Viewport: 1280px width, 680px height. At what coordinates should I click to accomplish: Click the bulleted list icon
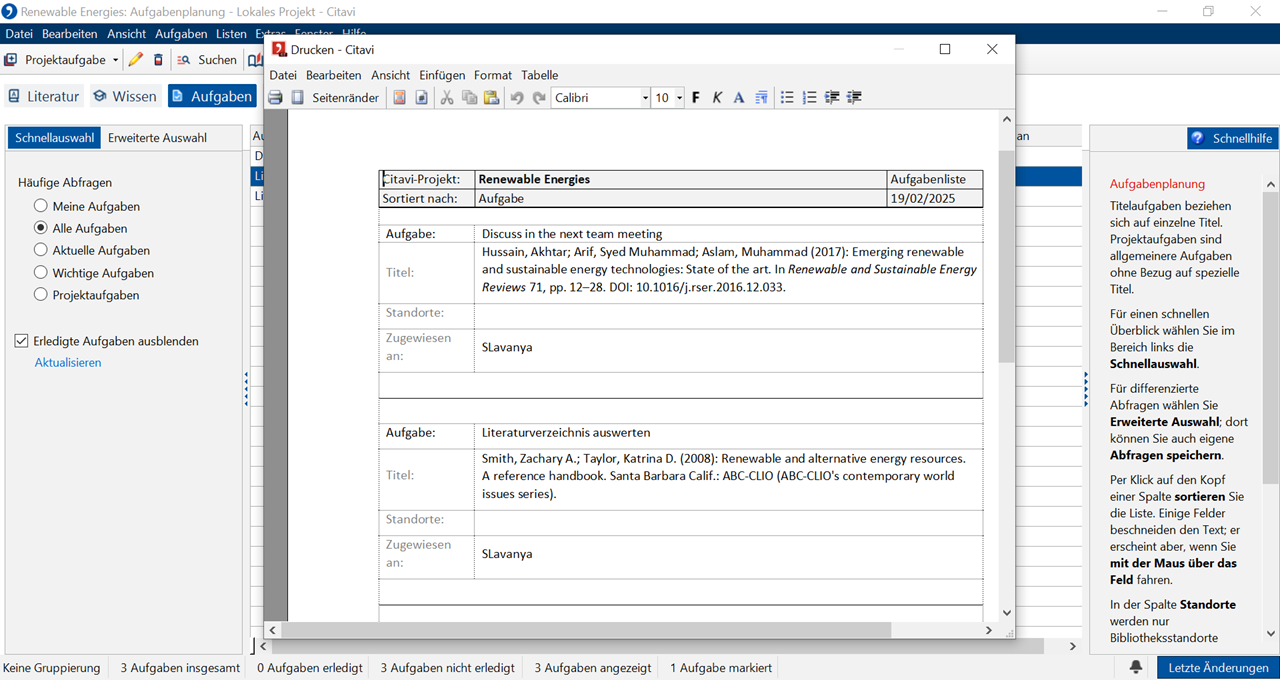point(787,97)
